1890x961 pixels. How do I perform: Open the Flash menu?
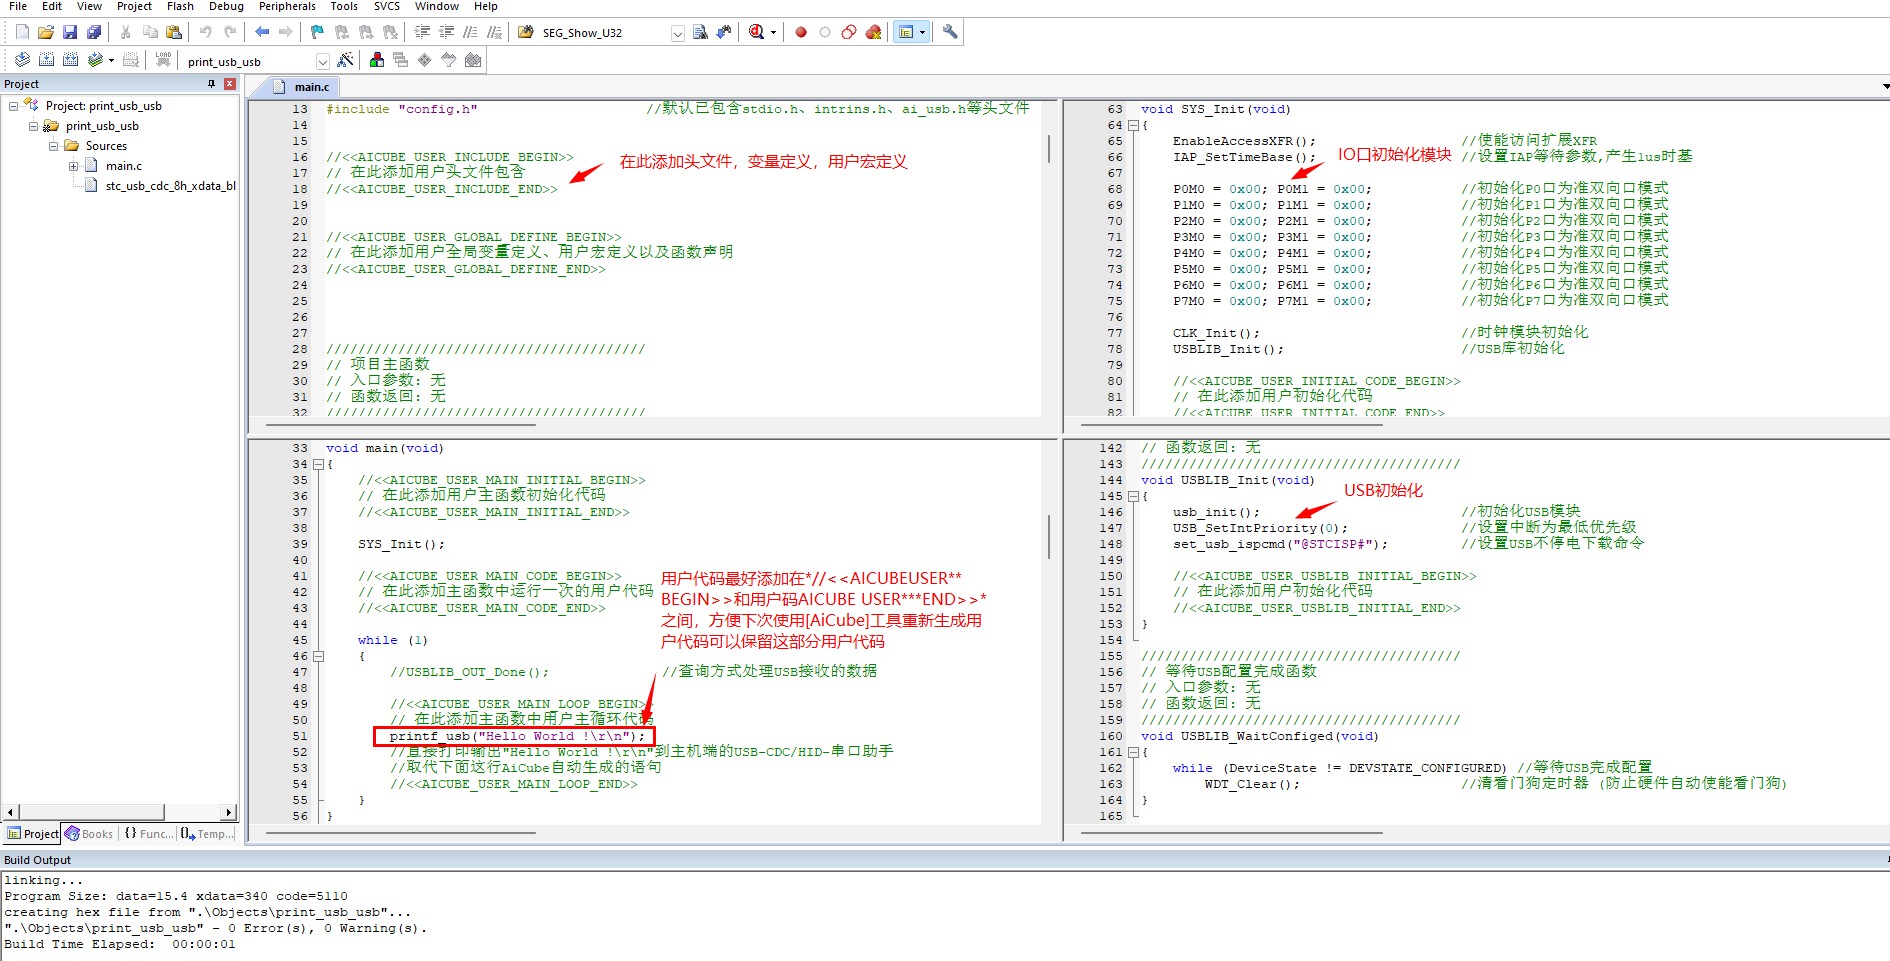click(x=180, y=6)
